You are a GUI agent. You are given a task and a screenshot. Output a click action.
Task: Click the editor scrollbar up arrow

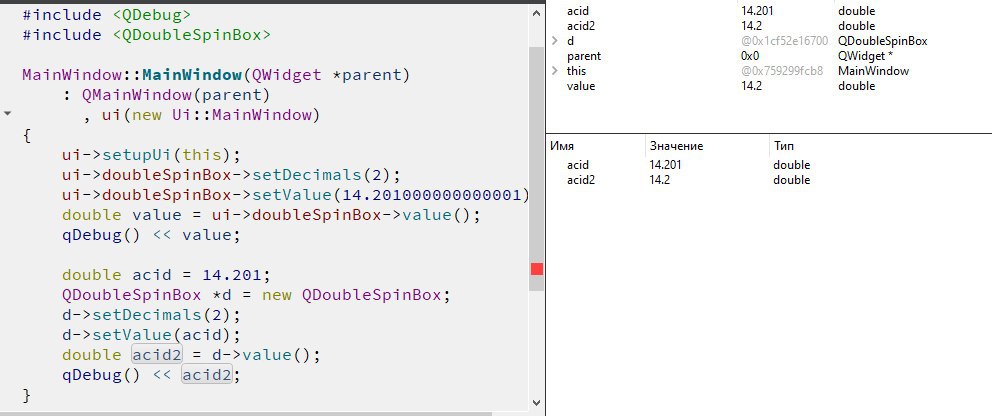[536, 12]
